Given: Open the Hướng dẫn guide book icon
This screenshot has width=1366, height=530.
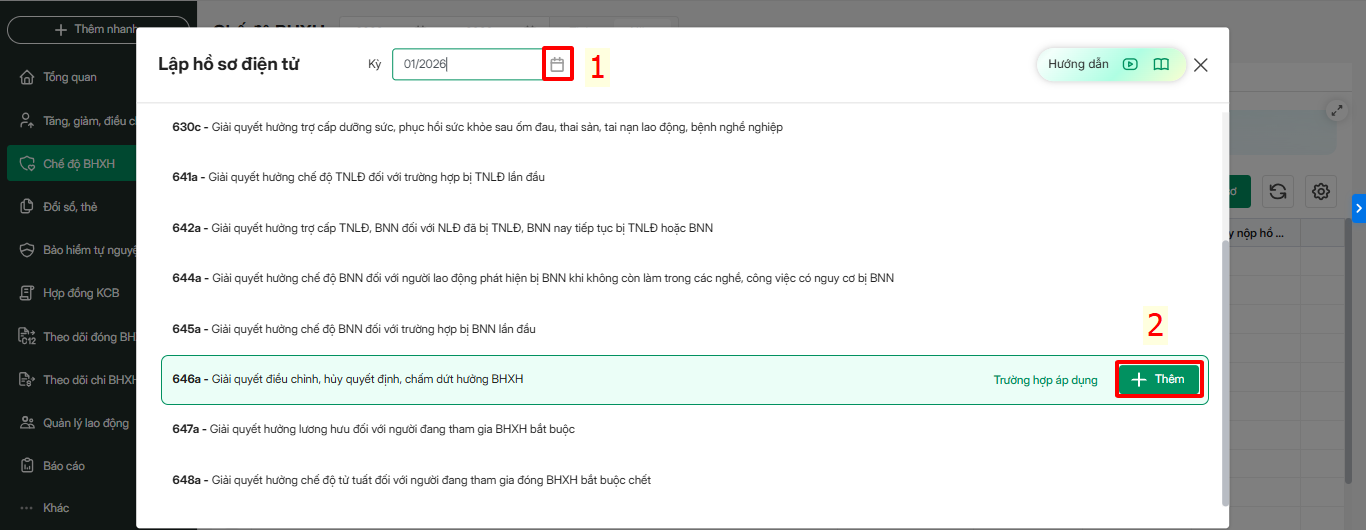Looking at the screenshot, I should pos(1161,64).
